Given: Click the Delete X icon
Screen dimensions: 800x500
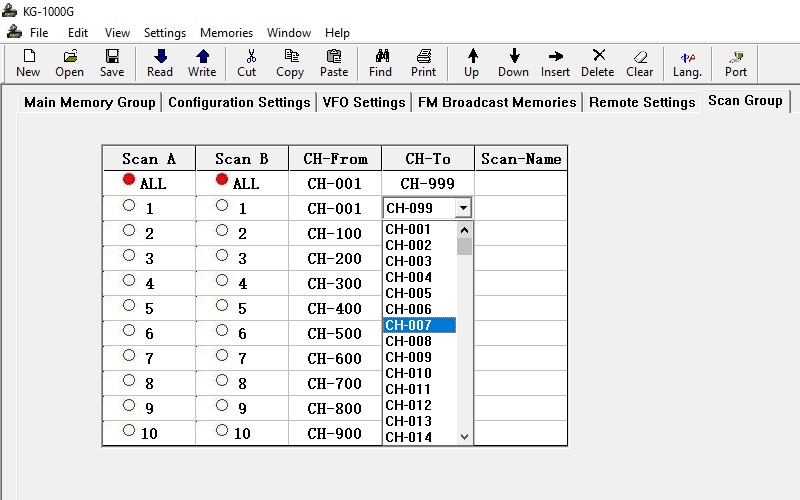Looking at the screenshot, I should [597, 63].
